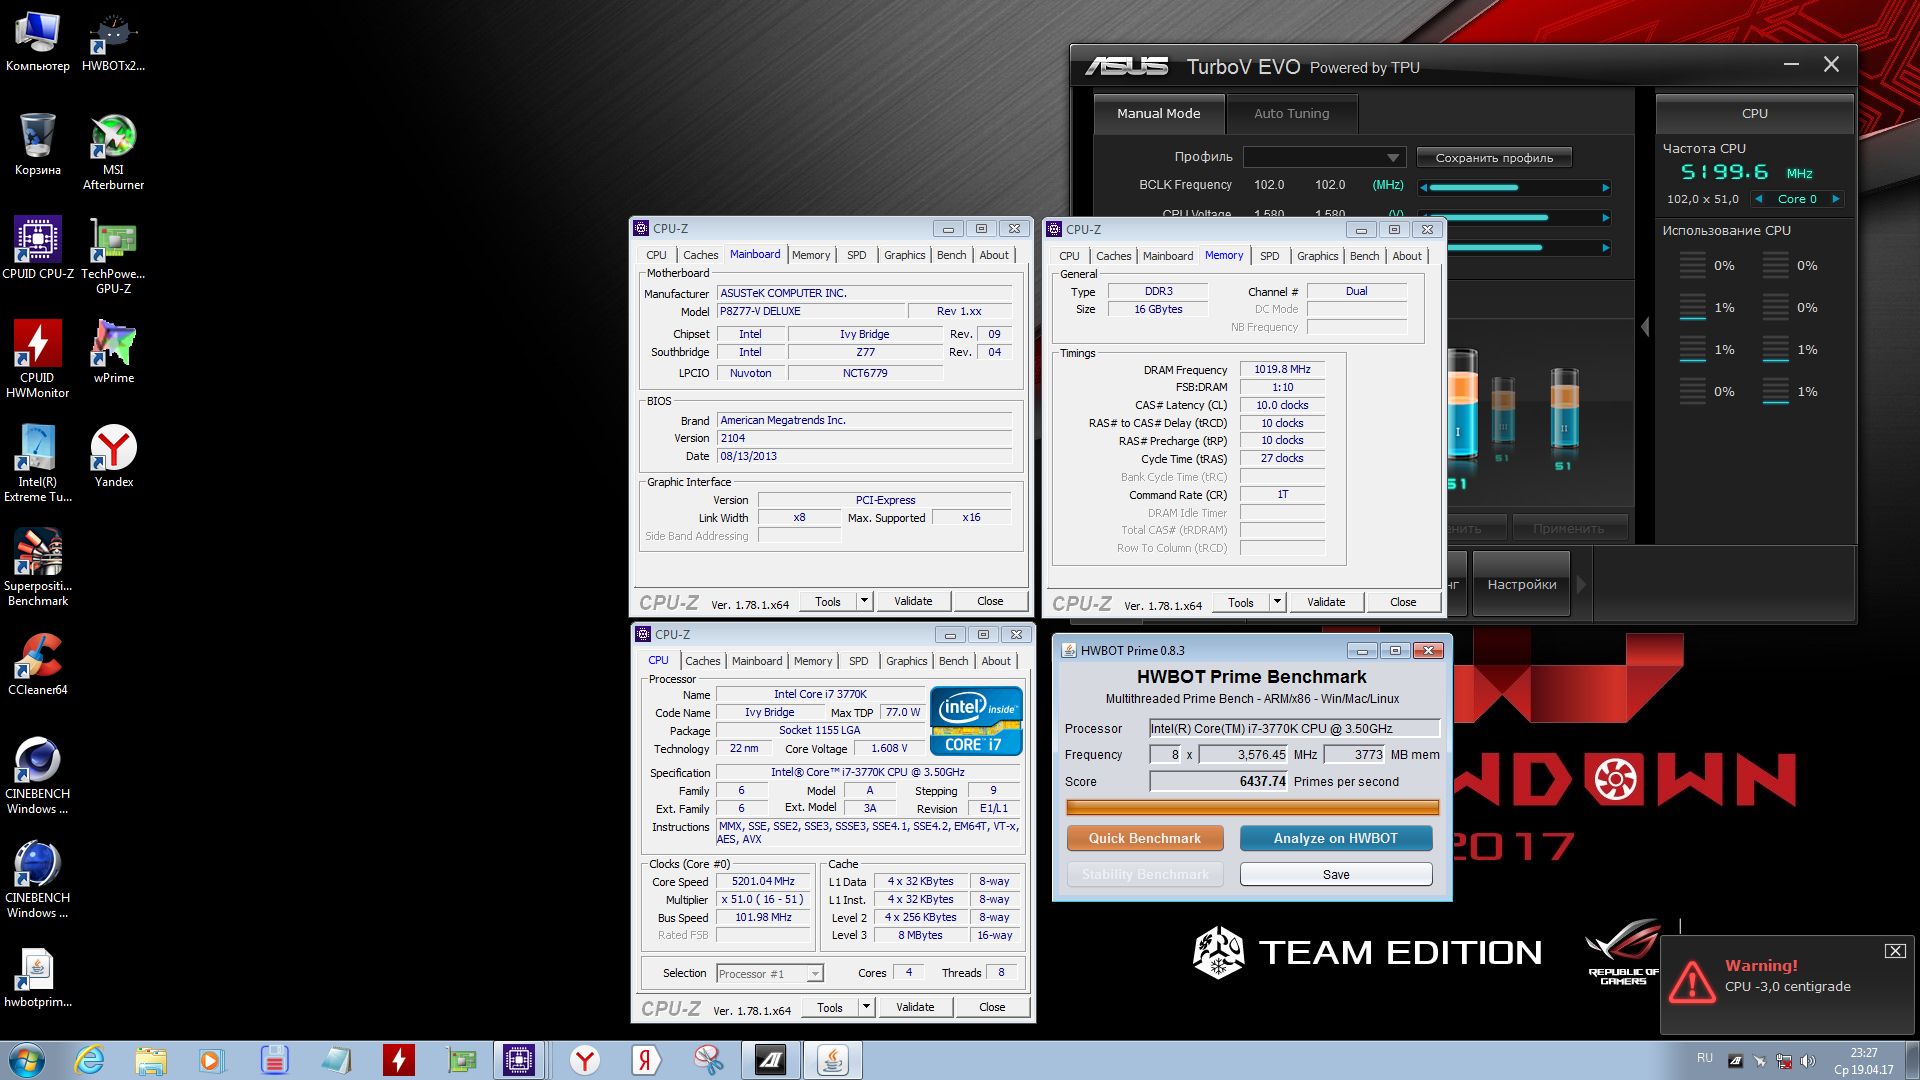1920x1080 pixels.
Task: Minimize the TurboV EVO window
Action: click(x=1791, y=64)
